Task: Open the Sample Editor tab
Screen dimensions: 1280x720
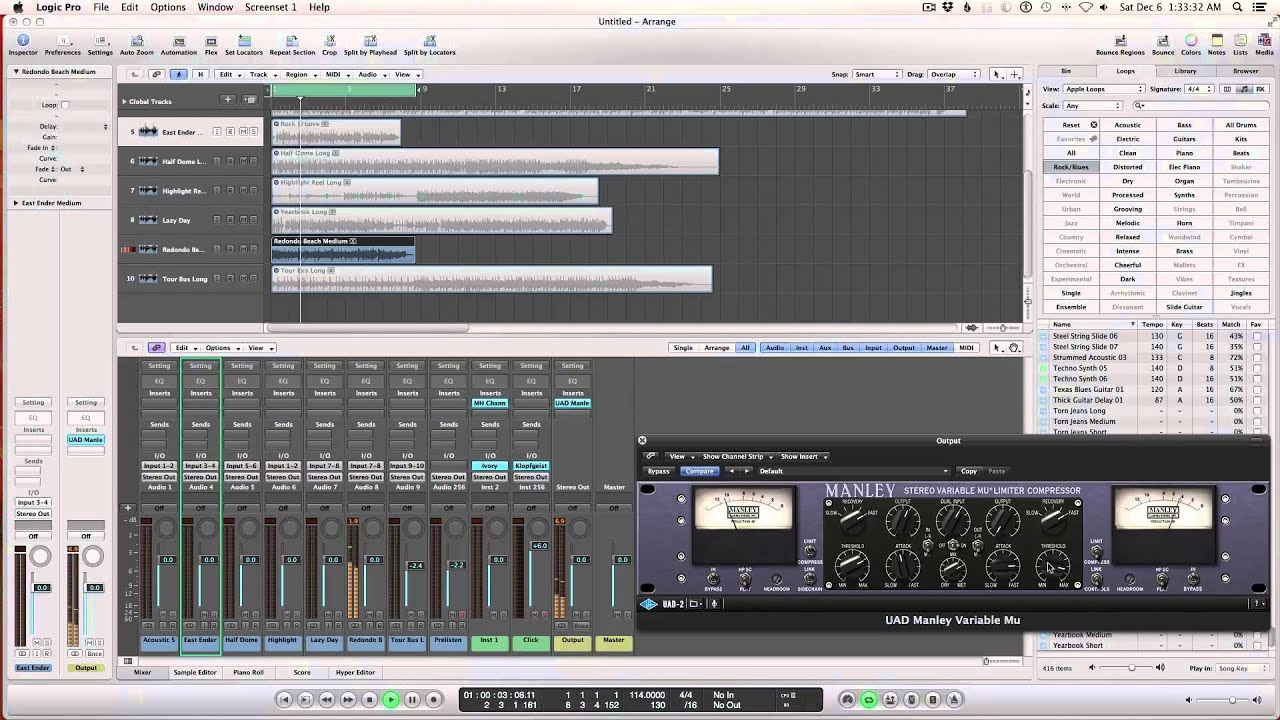Action: click(195, 672)
